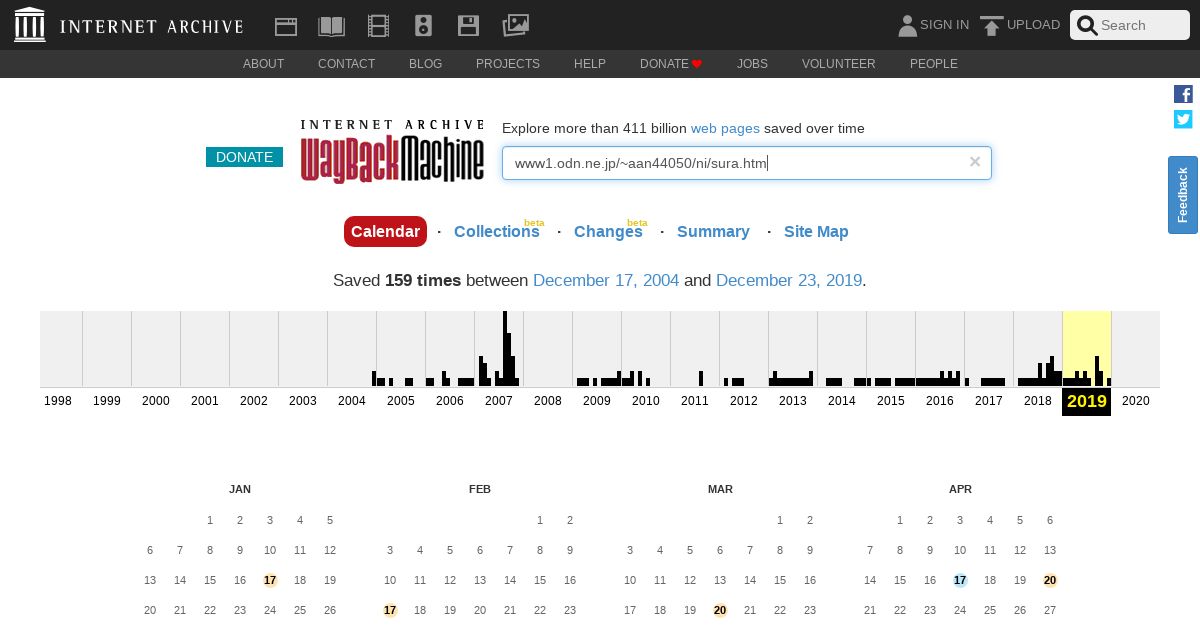
Task: Open the Internet Archive home logo
Action: [x=129, y=25]
